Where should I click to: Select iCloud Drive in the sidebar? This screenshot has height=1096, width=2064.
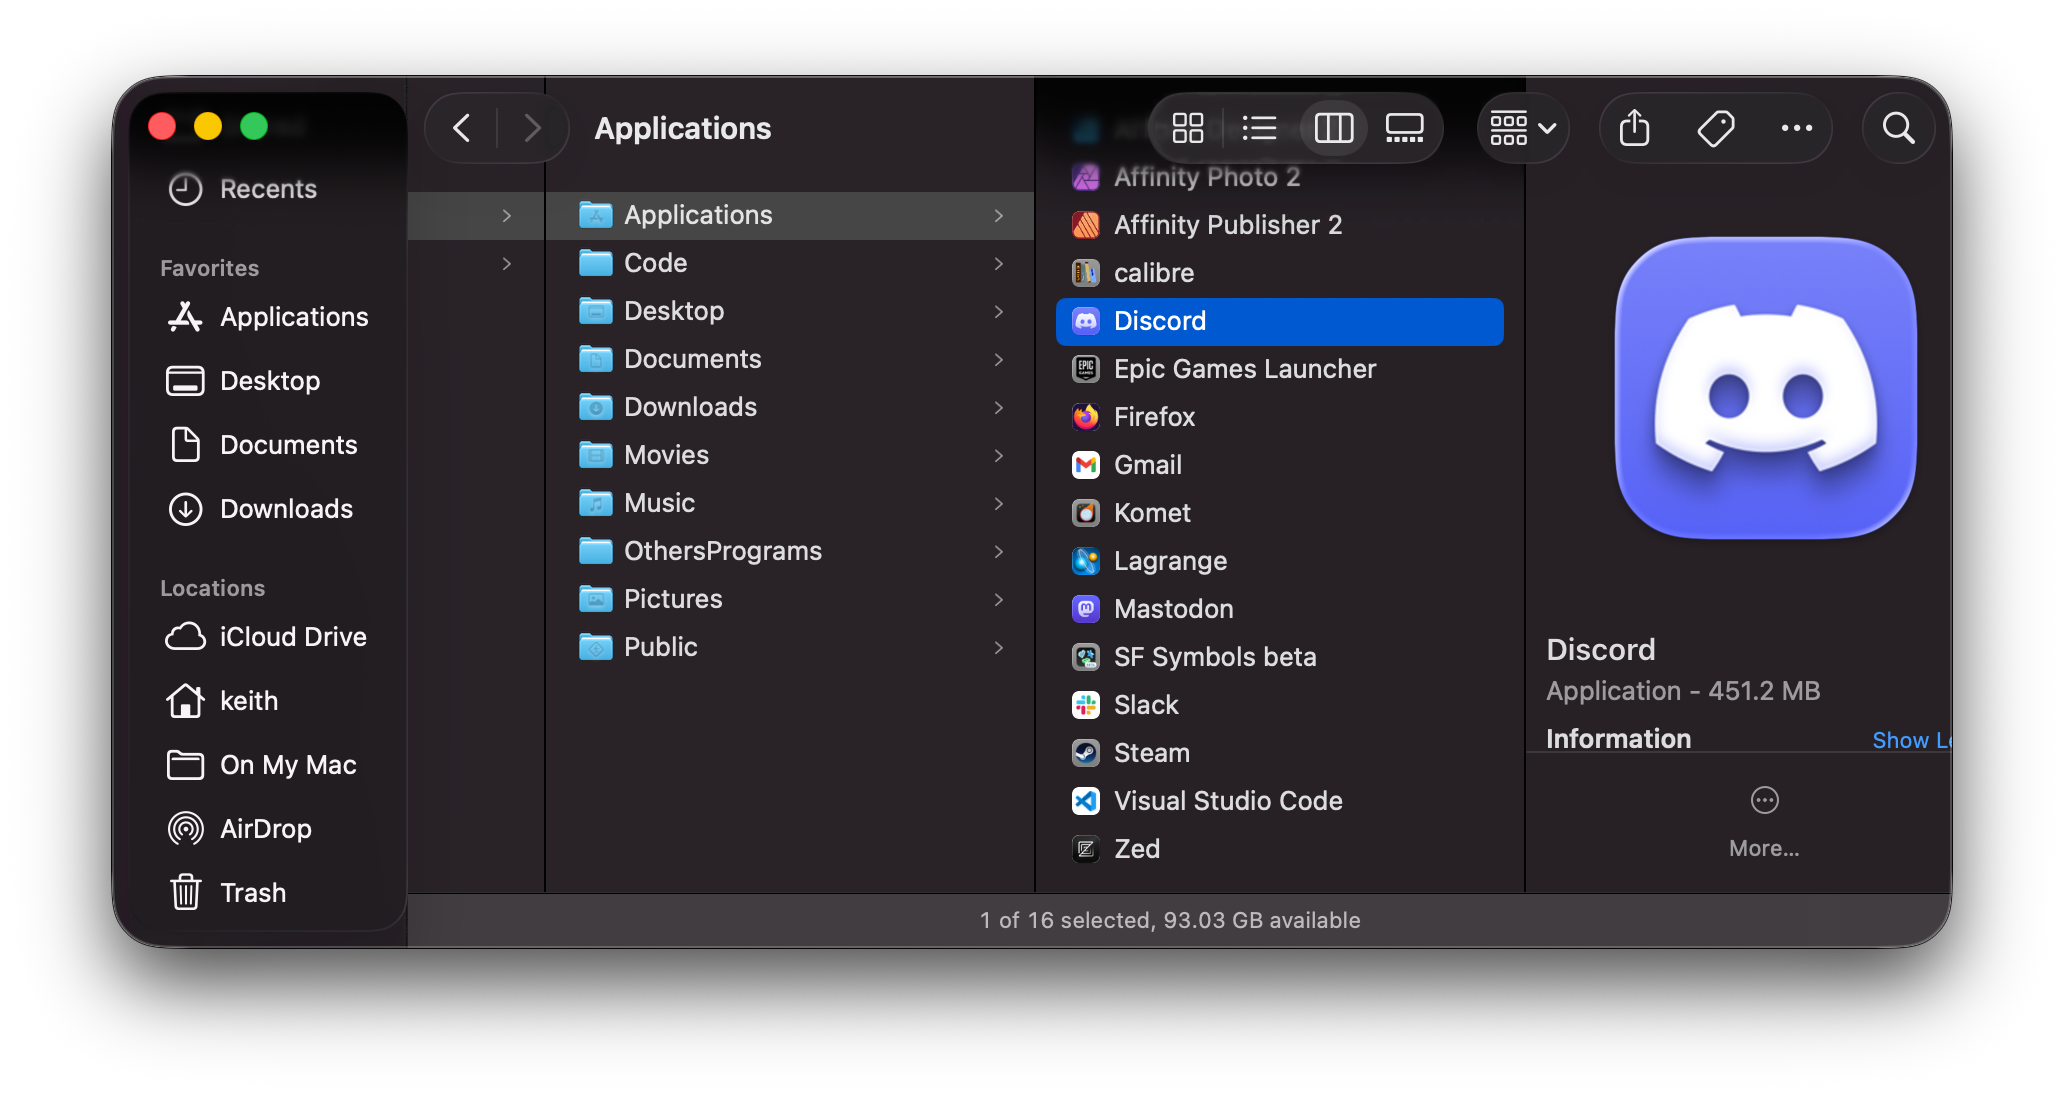pos(266,637)
